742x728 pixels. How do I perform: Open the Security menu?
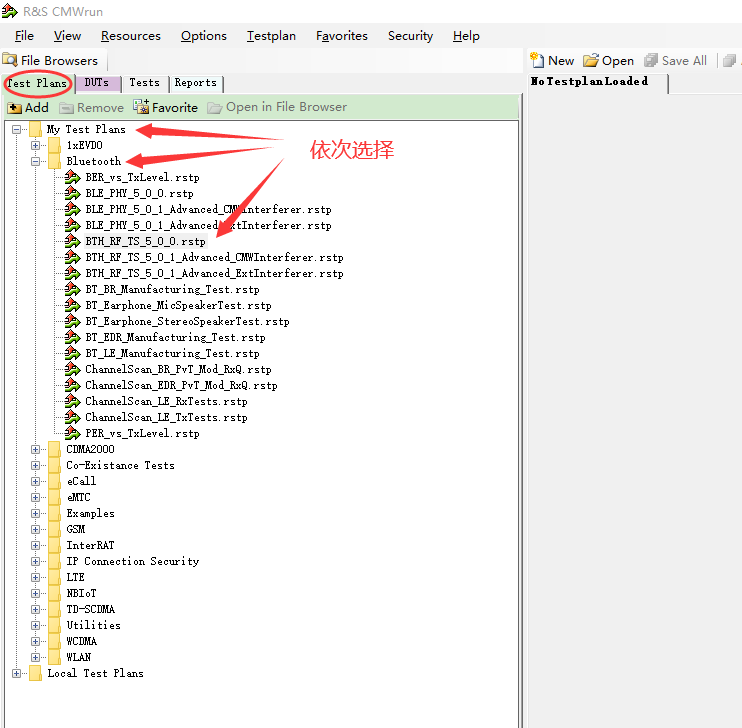point(410,36)
